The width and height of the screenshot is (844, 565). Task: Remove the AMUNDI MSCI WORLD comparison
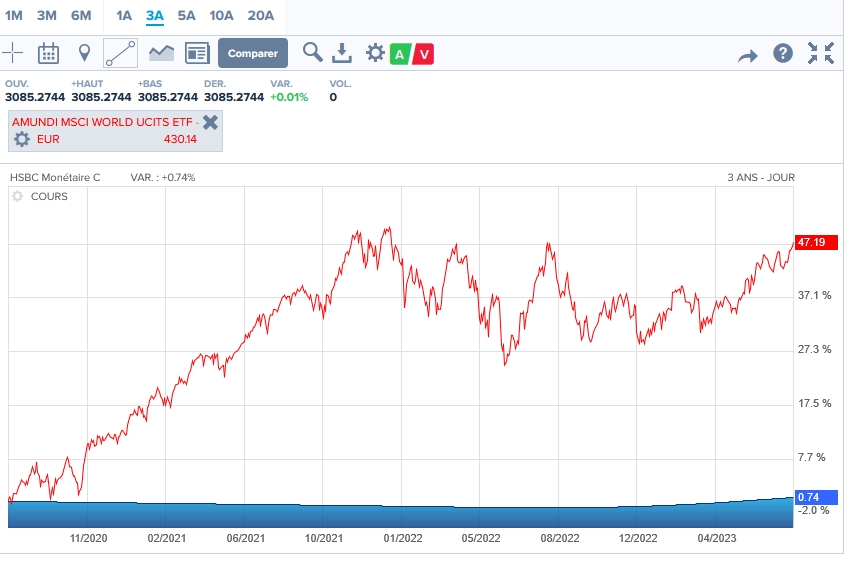[x=210, y=122]
